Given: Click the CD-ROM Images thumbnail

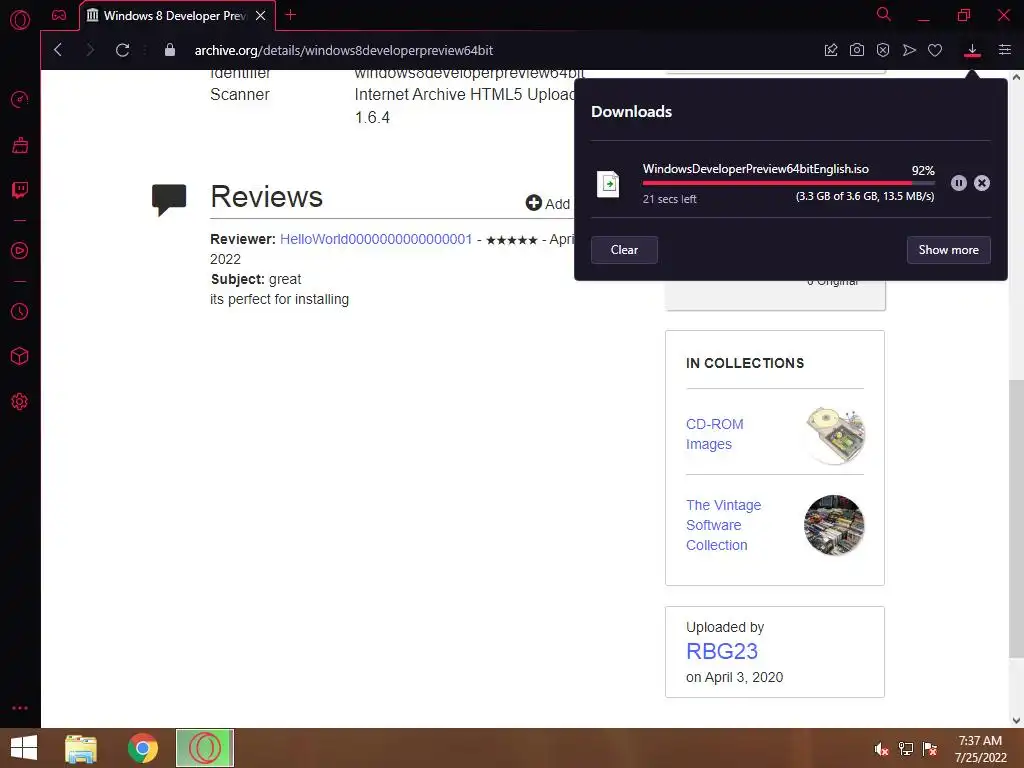Looking at the screenshot, I should pos(835,435).
